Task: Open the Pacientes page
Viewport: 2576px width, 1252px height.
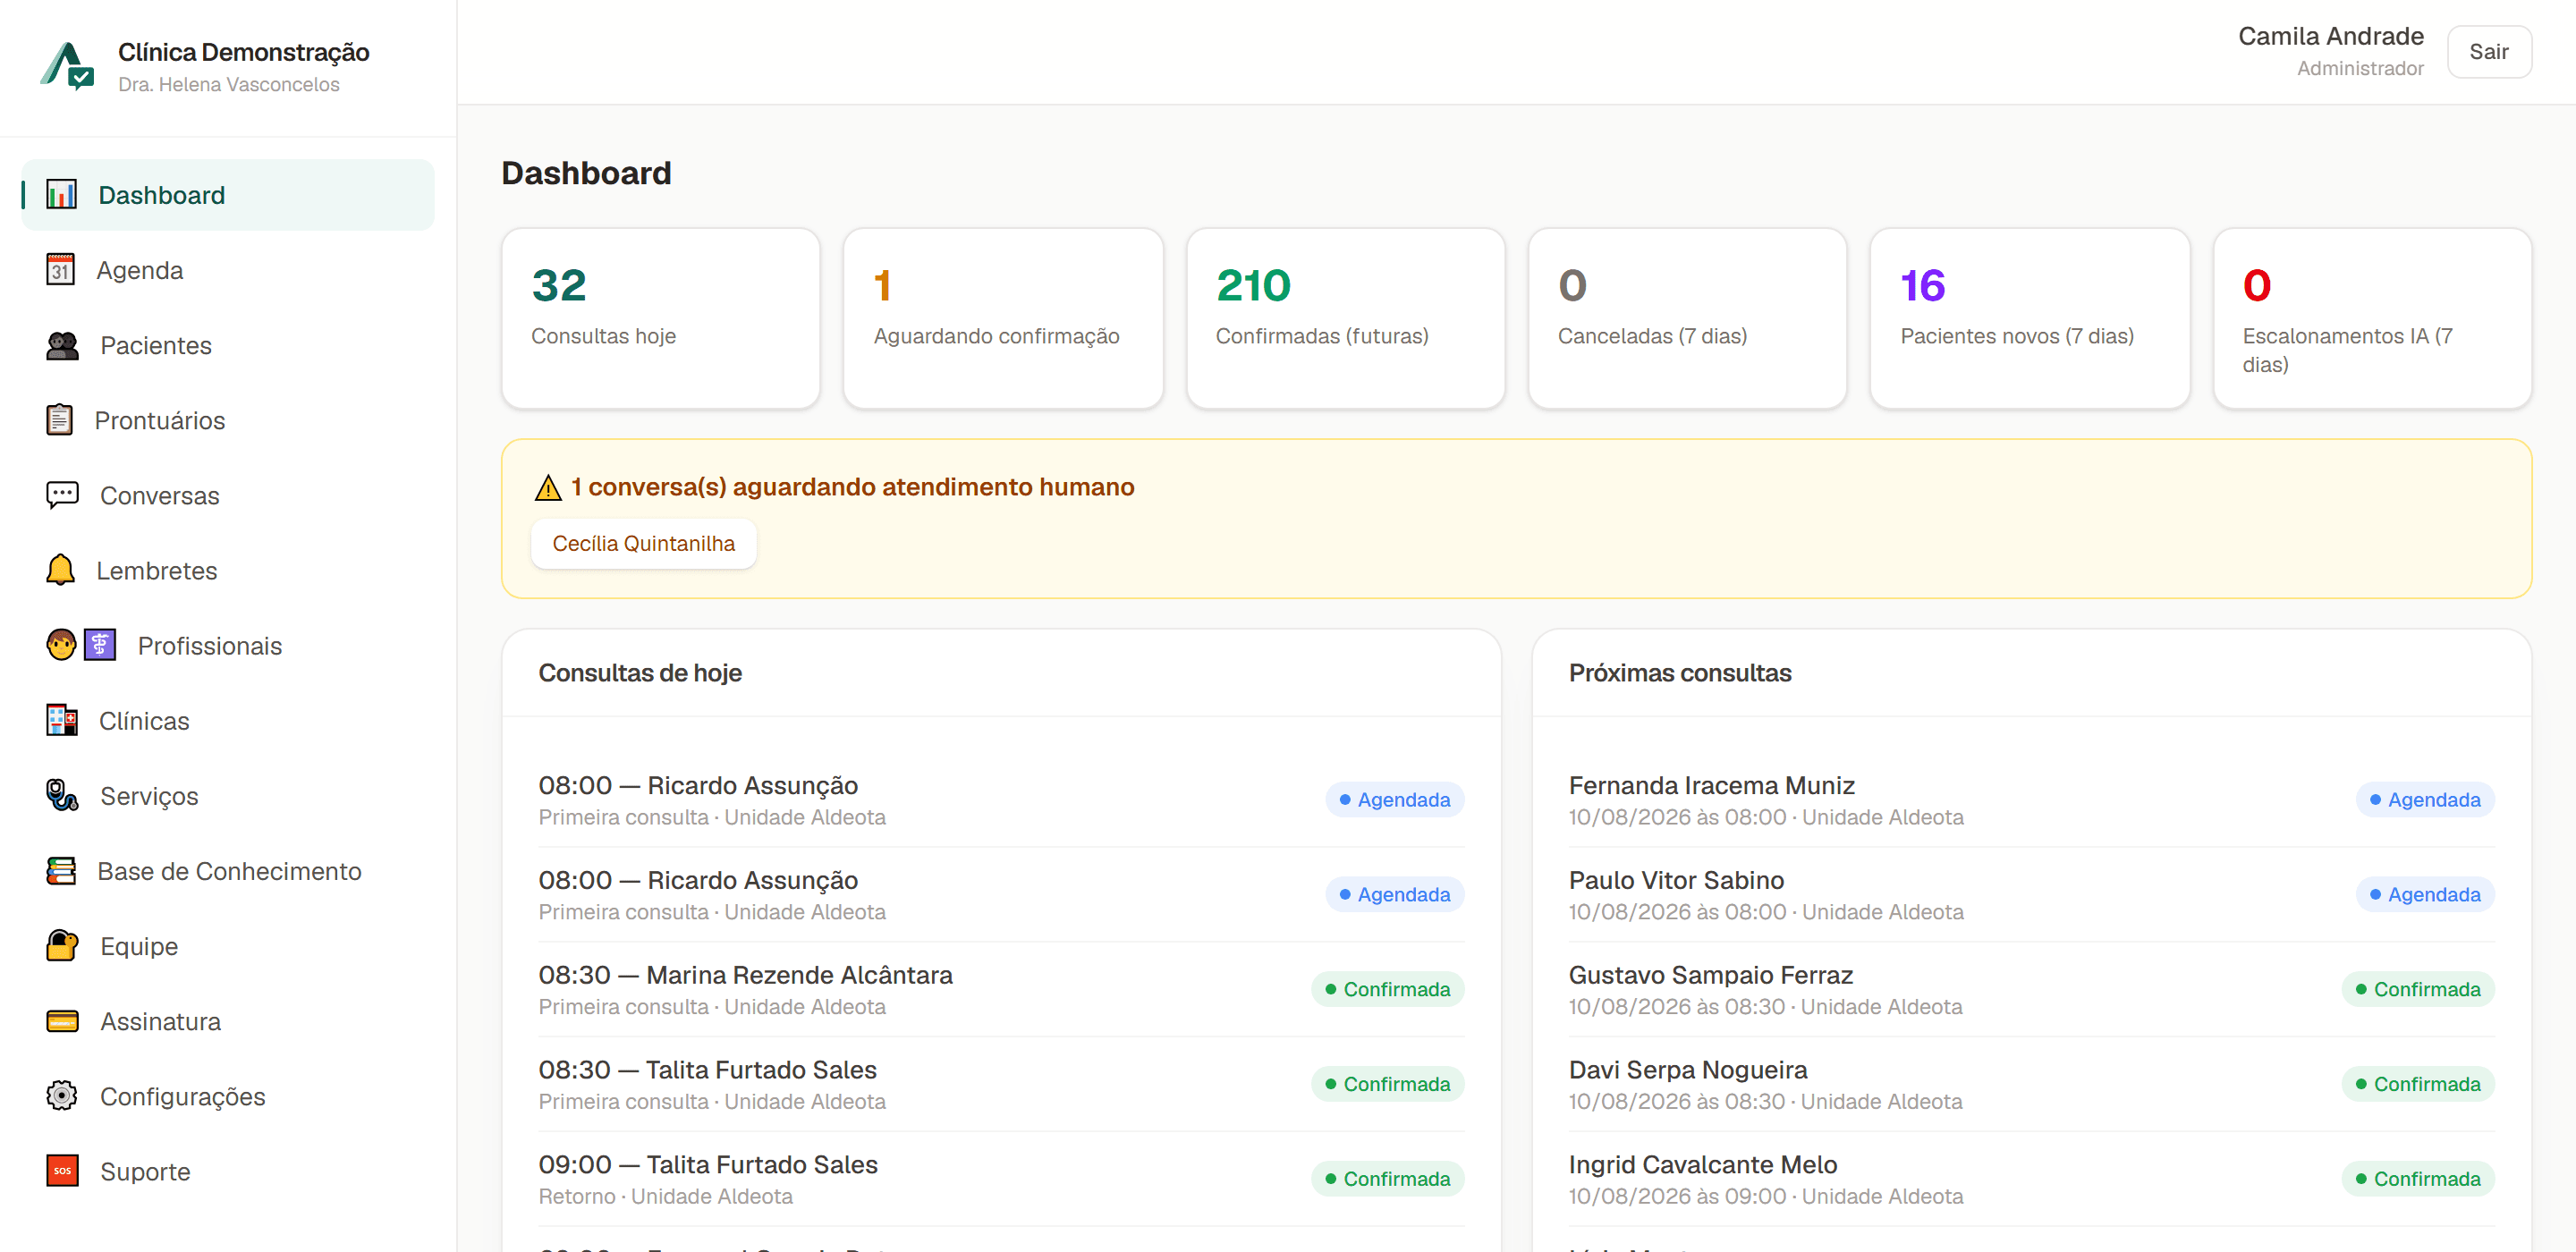Action: click(228, 345)
